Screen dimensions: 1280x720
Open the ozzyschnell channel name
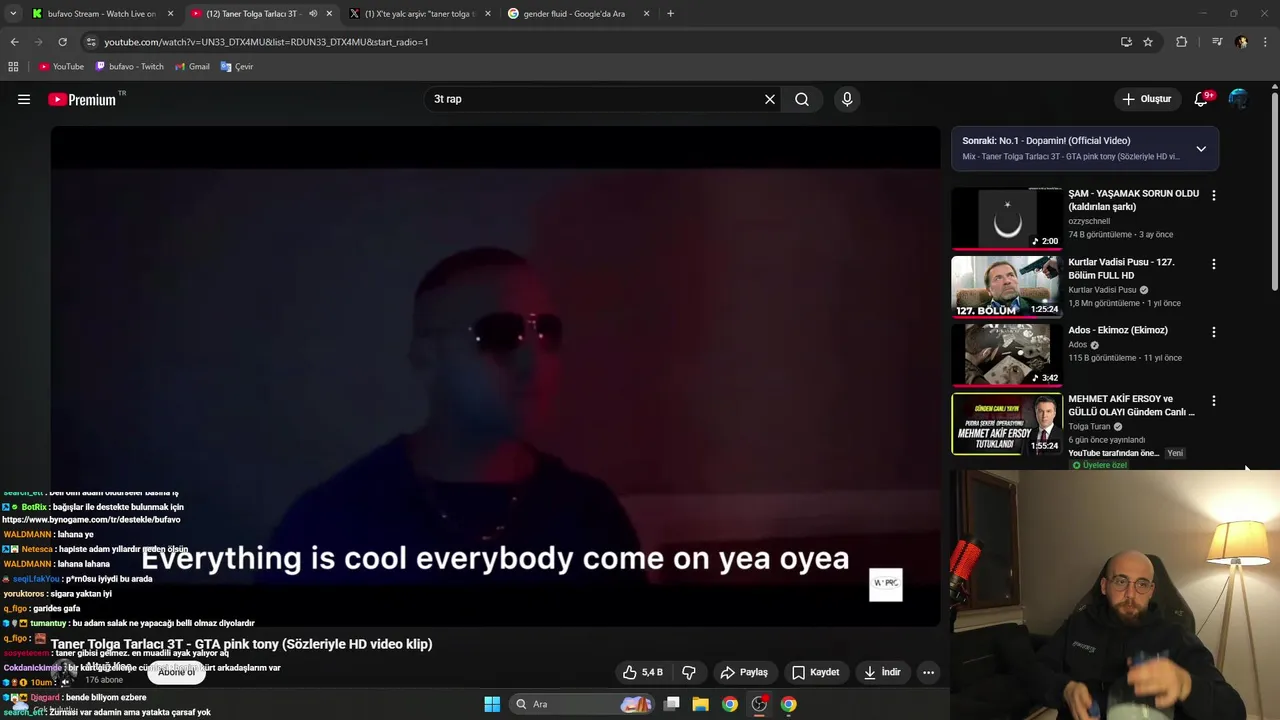pos(1089,221)
